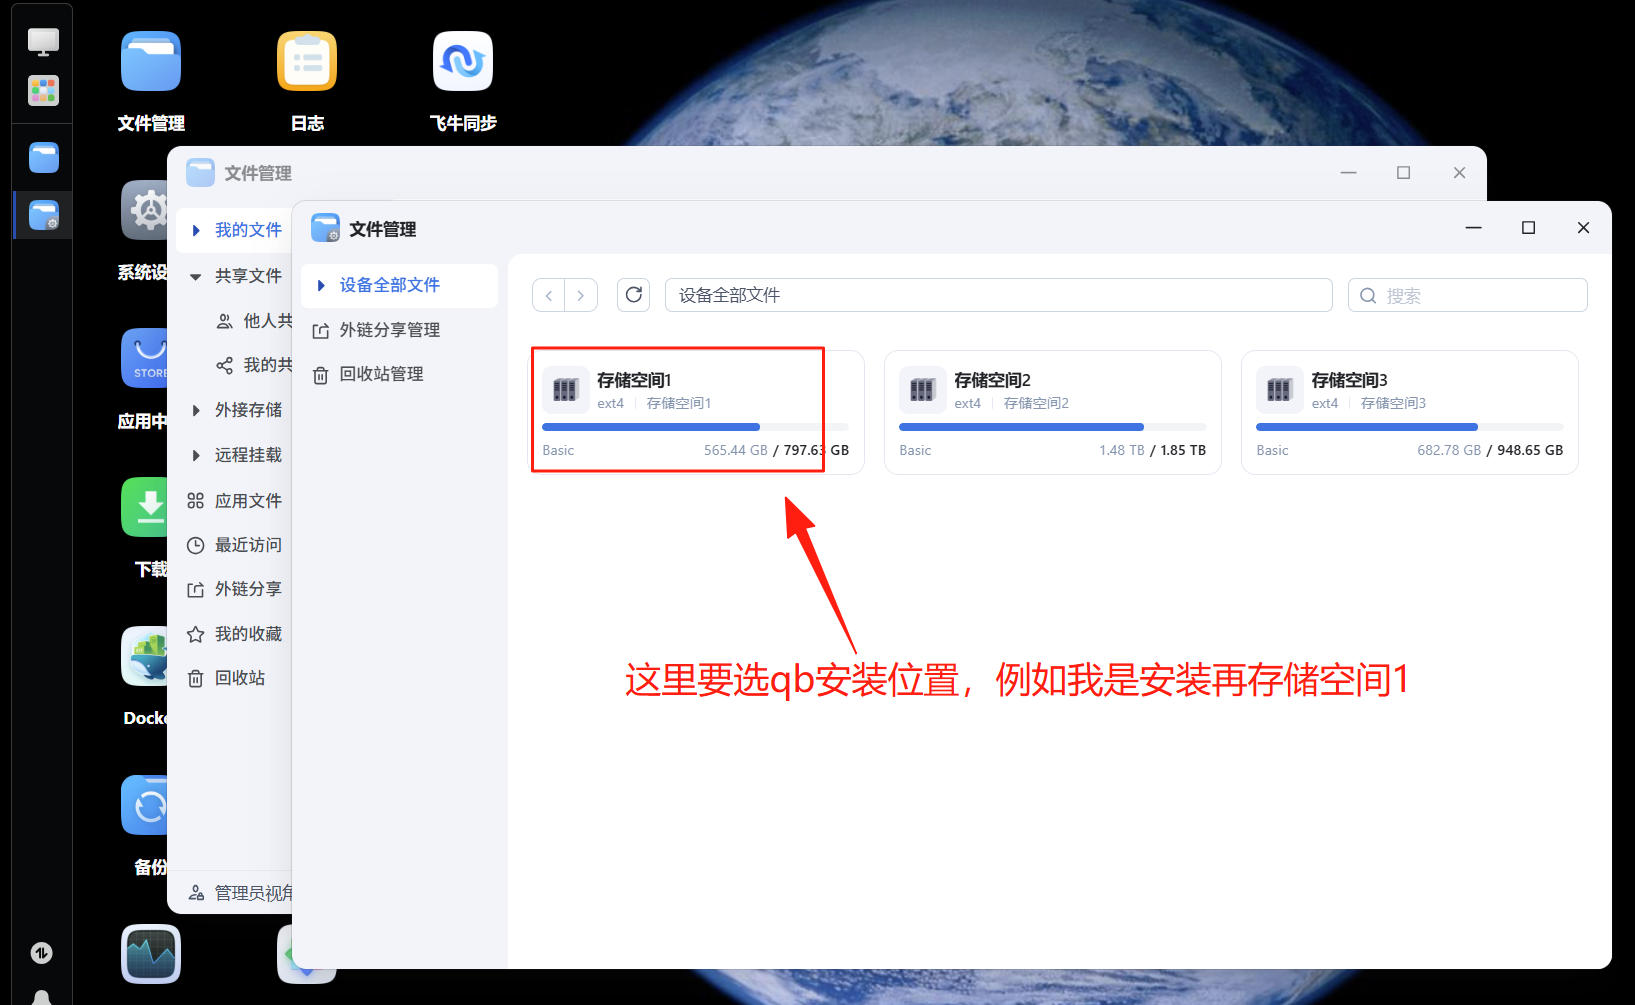
Task: Go back with the left chevron button
Action: [549, 295]
